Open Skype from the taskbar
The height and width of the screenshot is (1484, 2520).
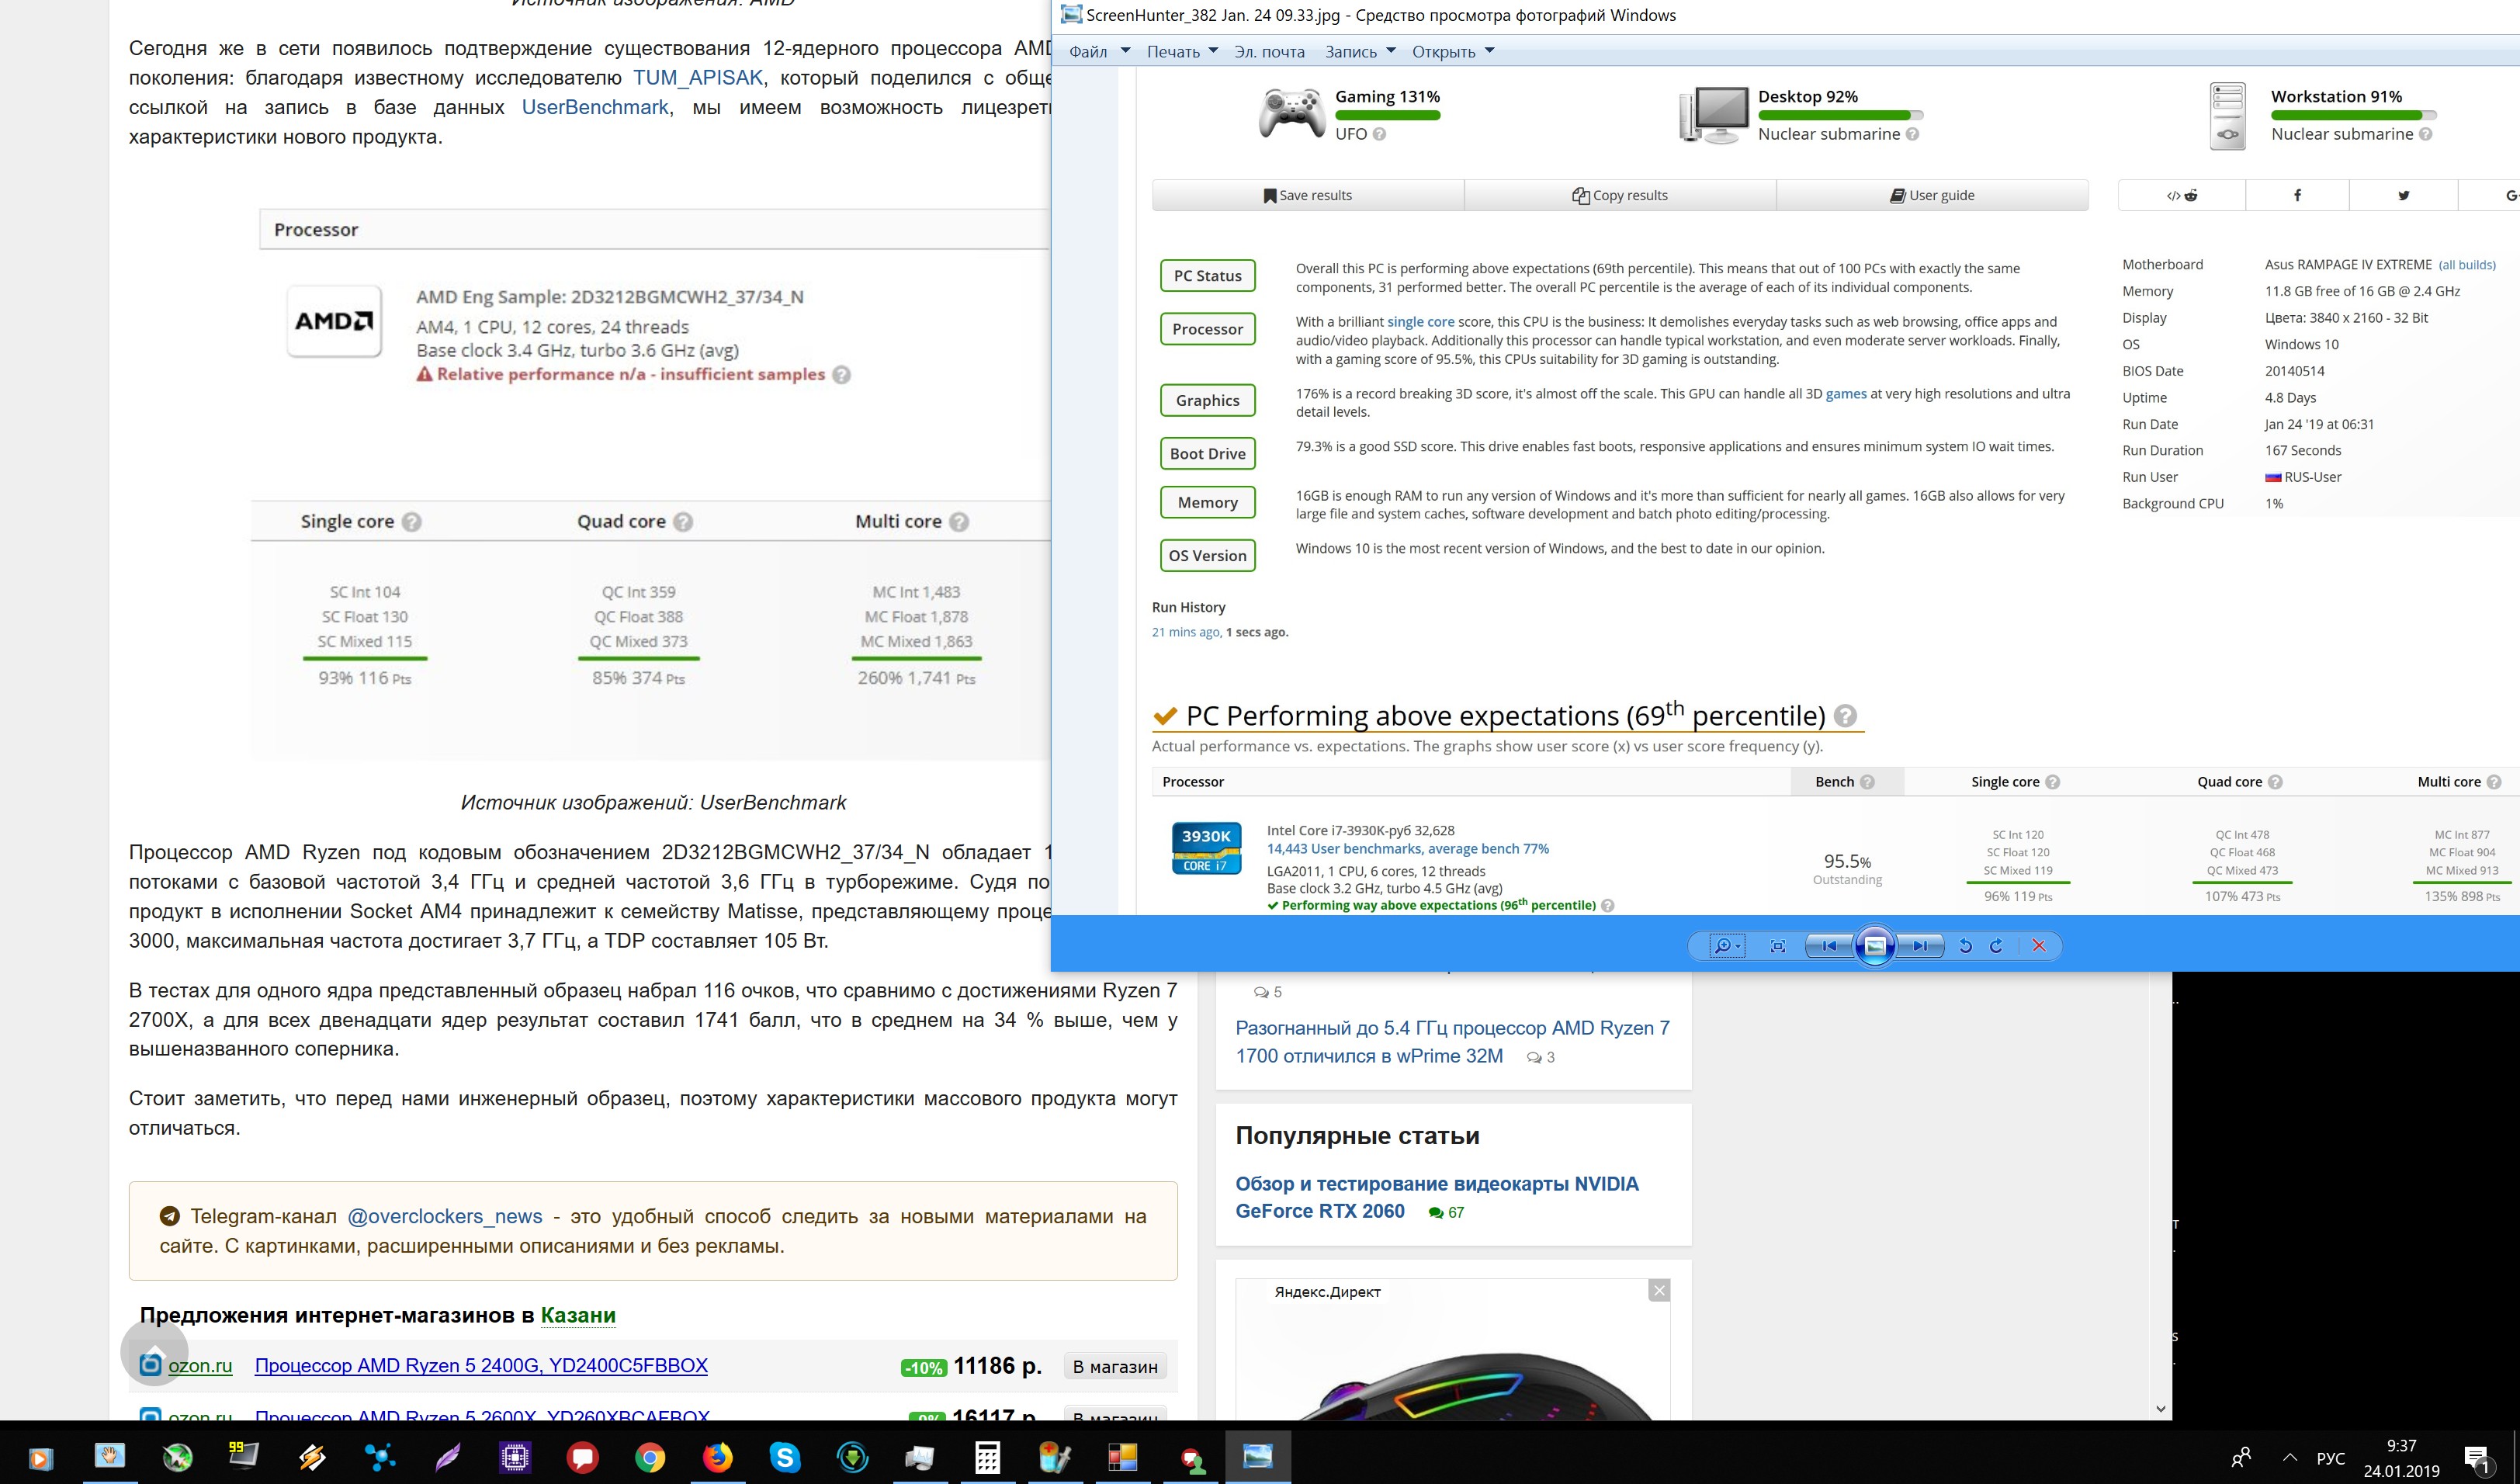tap(785, 1458)
